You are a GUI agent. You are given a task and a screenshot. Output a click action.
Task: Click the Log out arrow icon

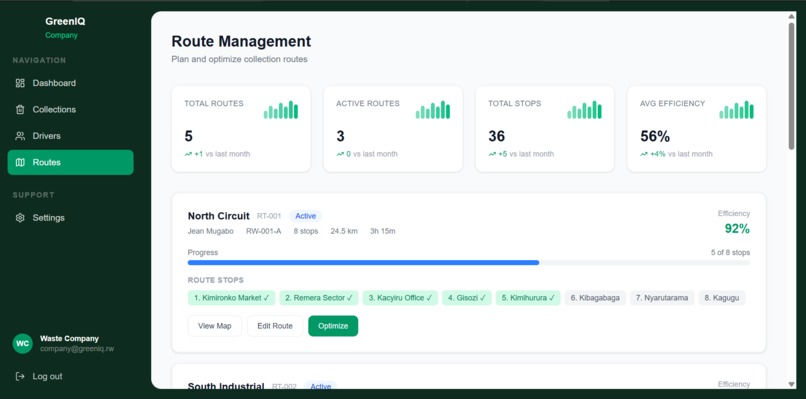[x=20, y=376]
